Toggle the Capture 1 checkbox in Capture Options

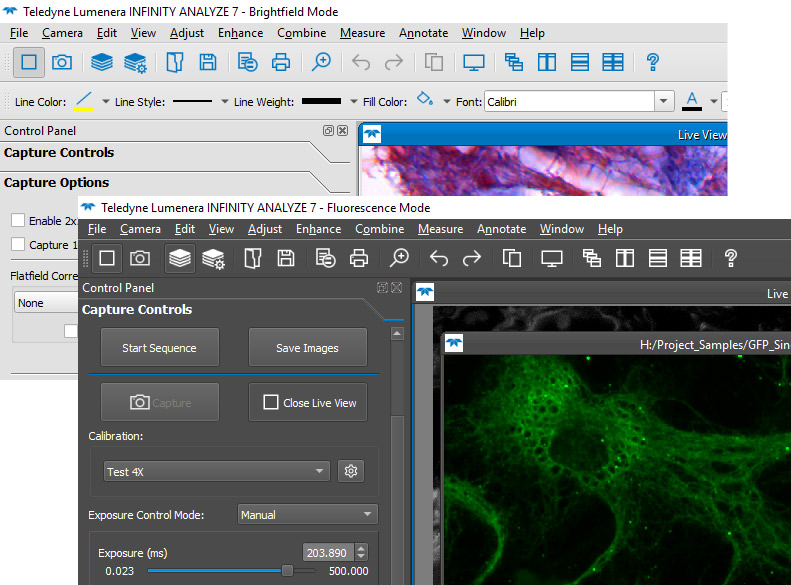point(18,244)
